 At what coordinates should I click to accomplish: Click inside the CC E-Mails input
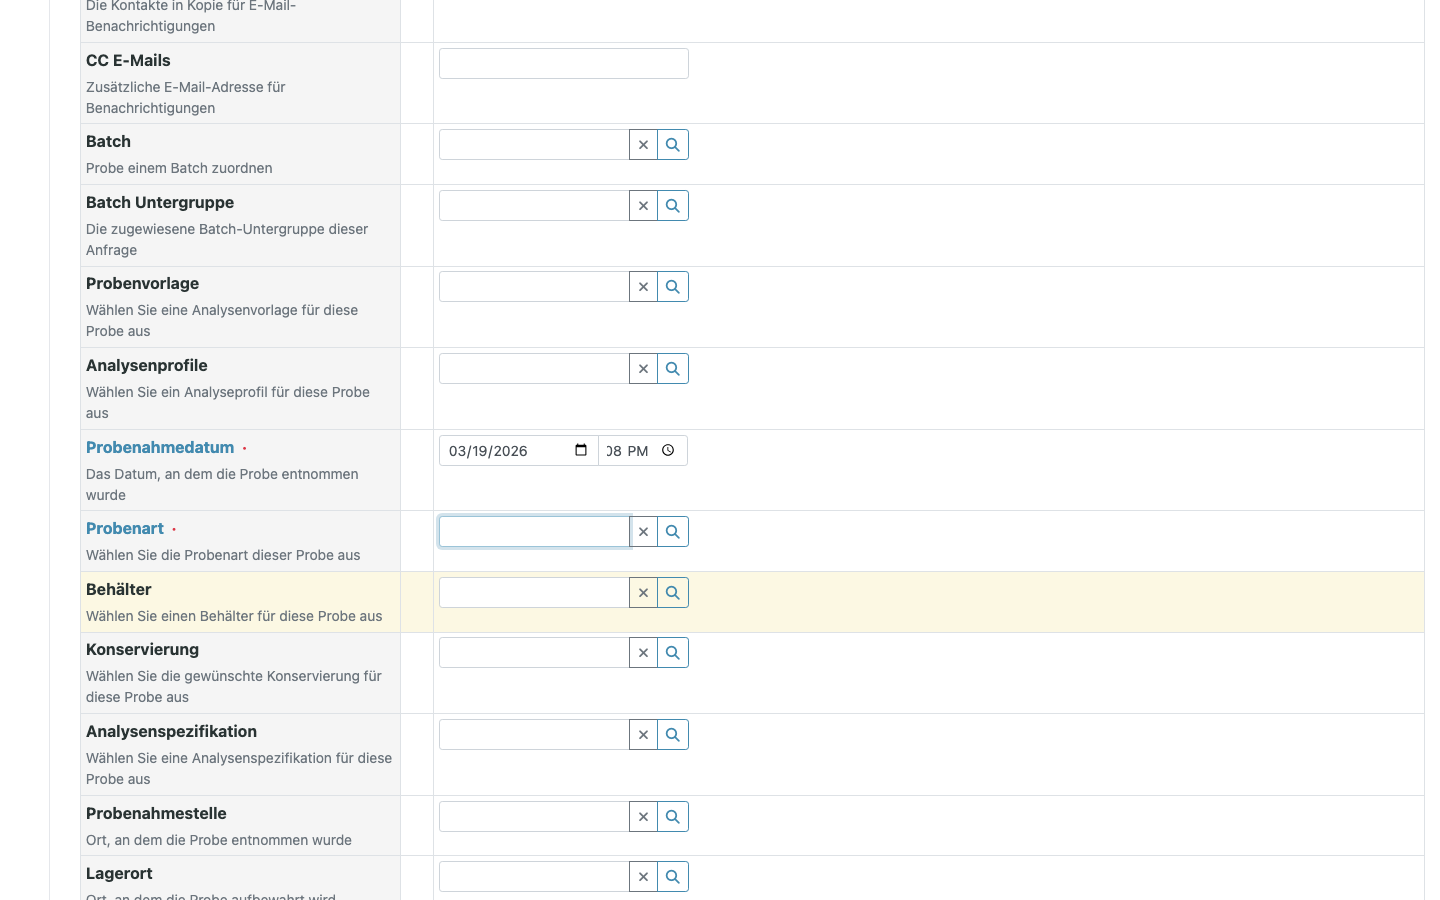click(x=563, y=63)
